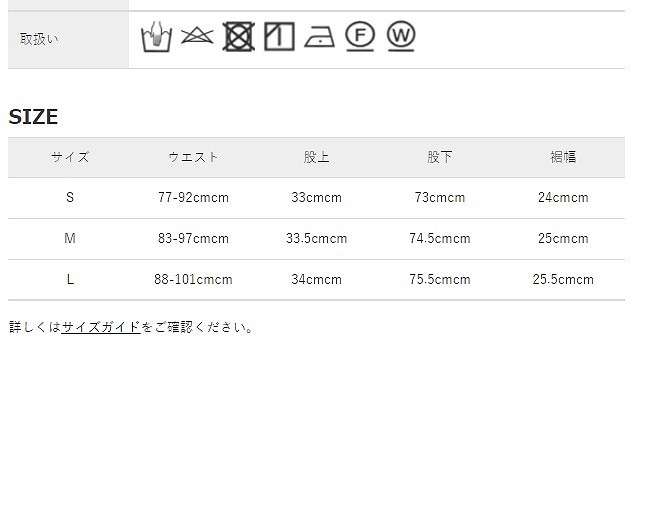Screen dimensions: 645x507
Task: Click the 88-101cmcm waist value
Action: pyautogui.click(x=193, y=280)
